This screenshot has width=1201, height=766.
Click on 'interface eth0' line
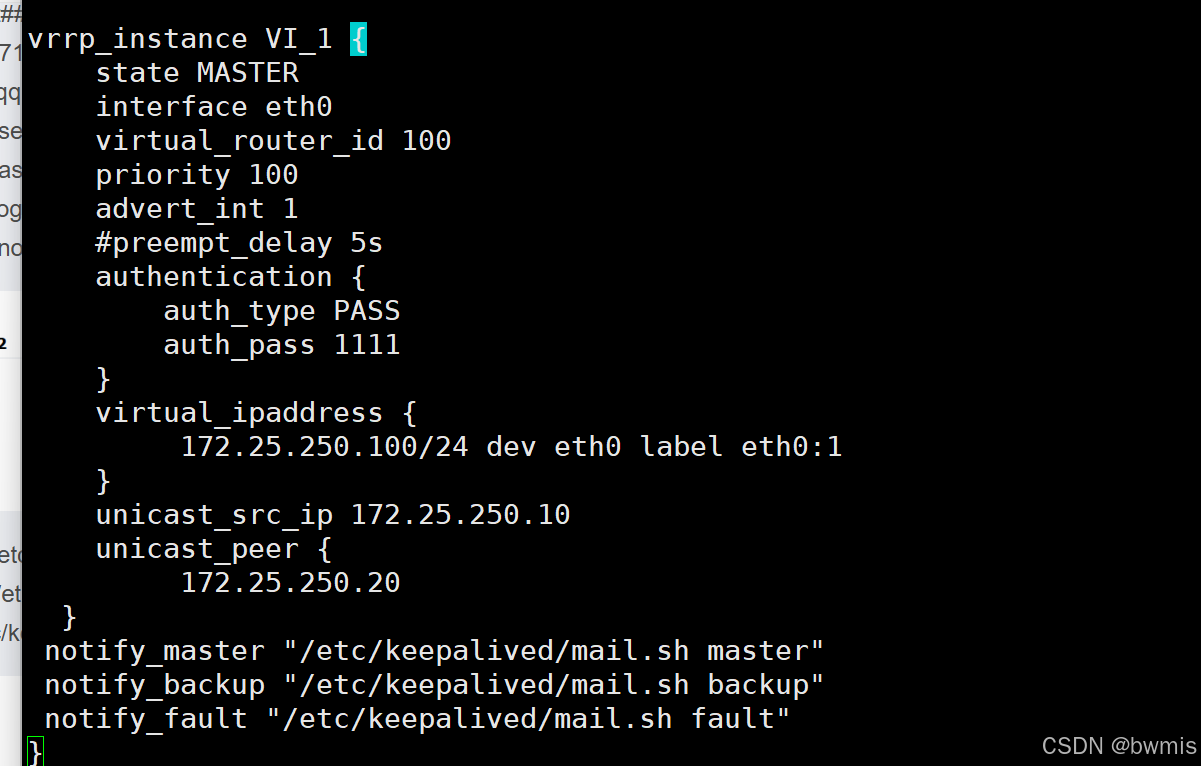click(214, 107)
